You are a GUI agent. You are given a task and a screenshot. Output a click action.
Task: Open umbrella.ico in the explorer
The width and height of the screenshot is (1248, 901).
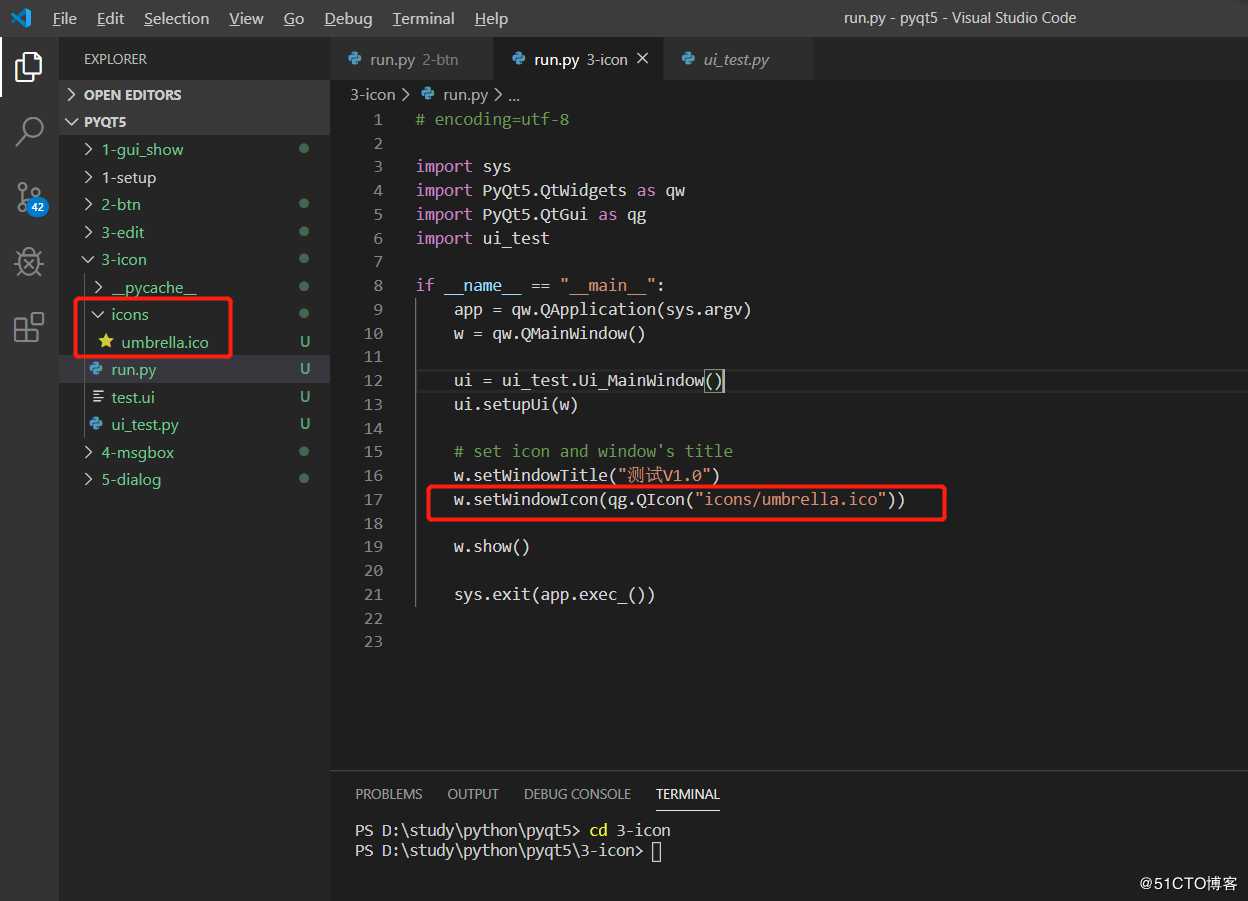tap(194, 342)
